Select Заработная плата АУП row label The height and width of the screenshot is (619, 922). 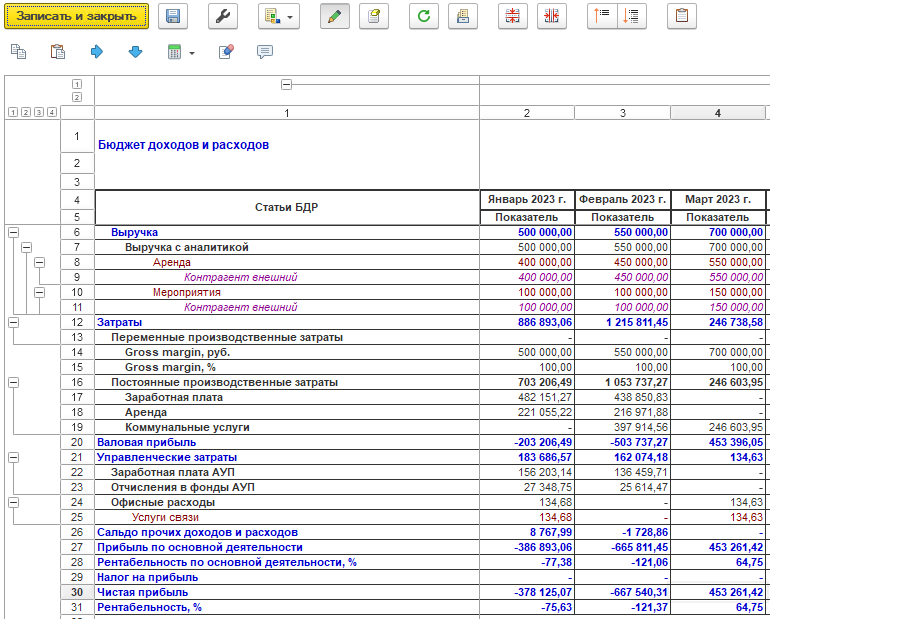(x=173, y=472)
